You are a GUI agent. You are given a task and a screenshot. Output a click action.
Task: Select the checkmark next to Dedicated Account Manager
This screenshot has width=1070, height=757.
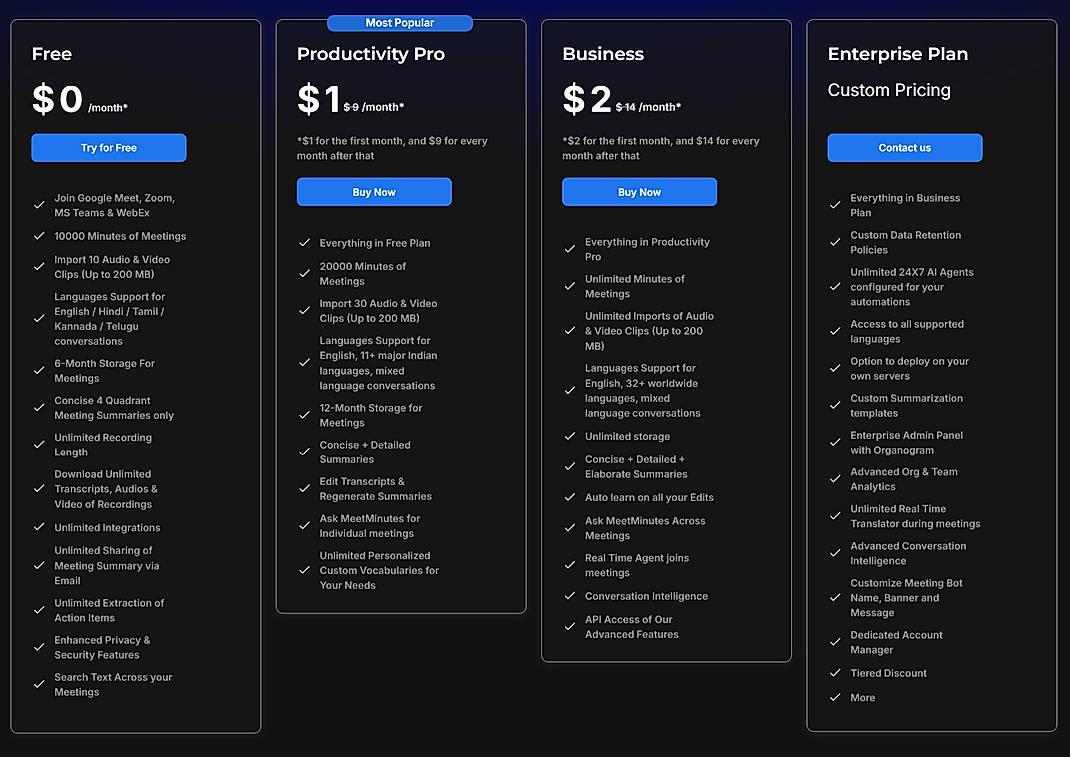[836, 642]
